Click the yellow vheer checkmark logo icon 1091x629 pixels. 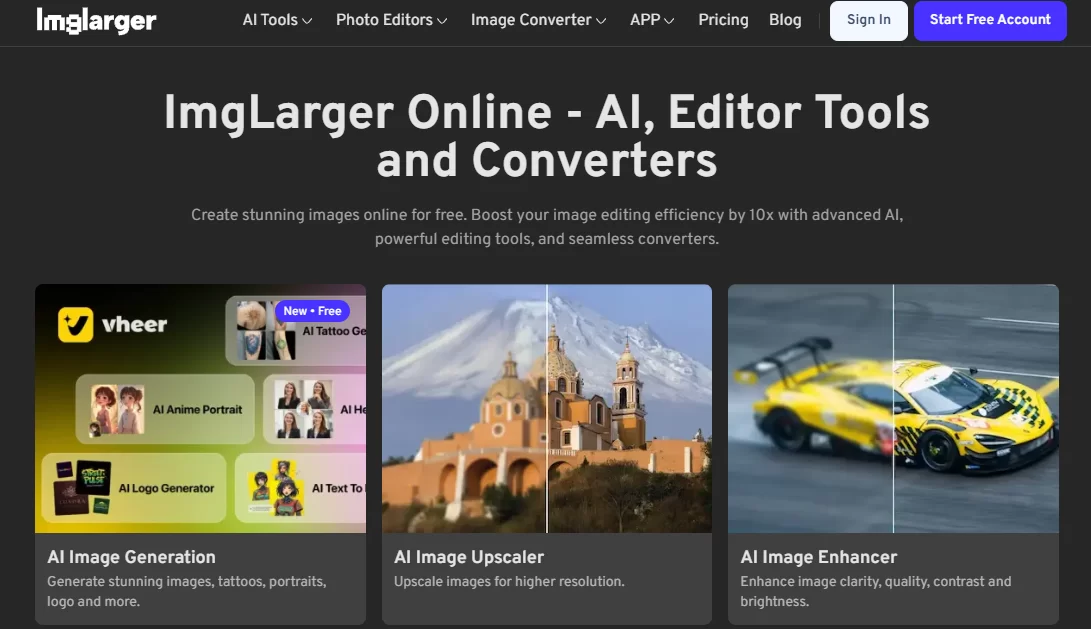coord(75,325)
